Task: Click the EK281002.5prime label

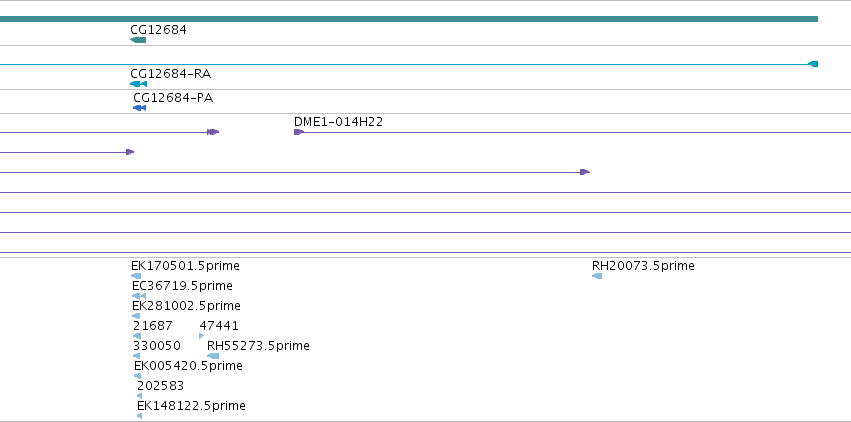Action: (186, 306)
